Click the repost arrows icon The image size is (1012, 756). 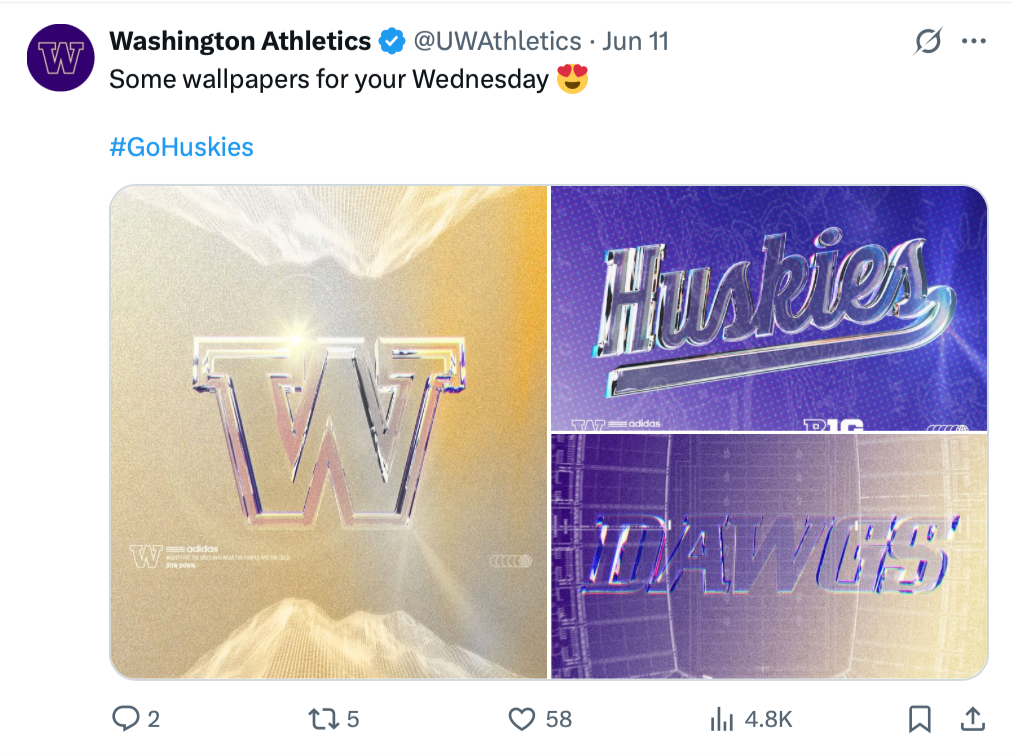[321, 718]
